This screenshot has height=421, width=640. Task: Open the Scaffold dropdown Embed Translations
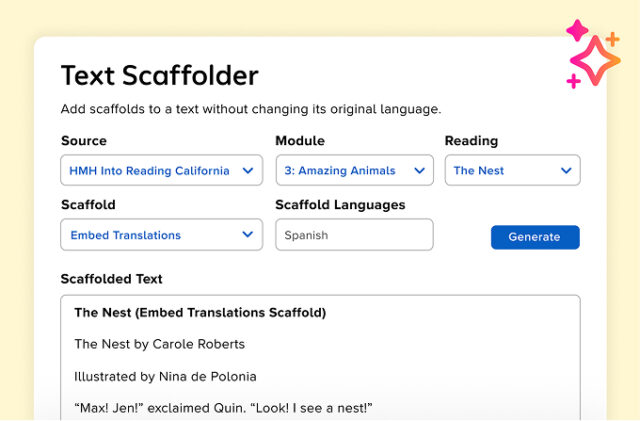(x=162, y=235)
